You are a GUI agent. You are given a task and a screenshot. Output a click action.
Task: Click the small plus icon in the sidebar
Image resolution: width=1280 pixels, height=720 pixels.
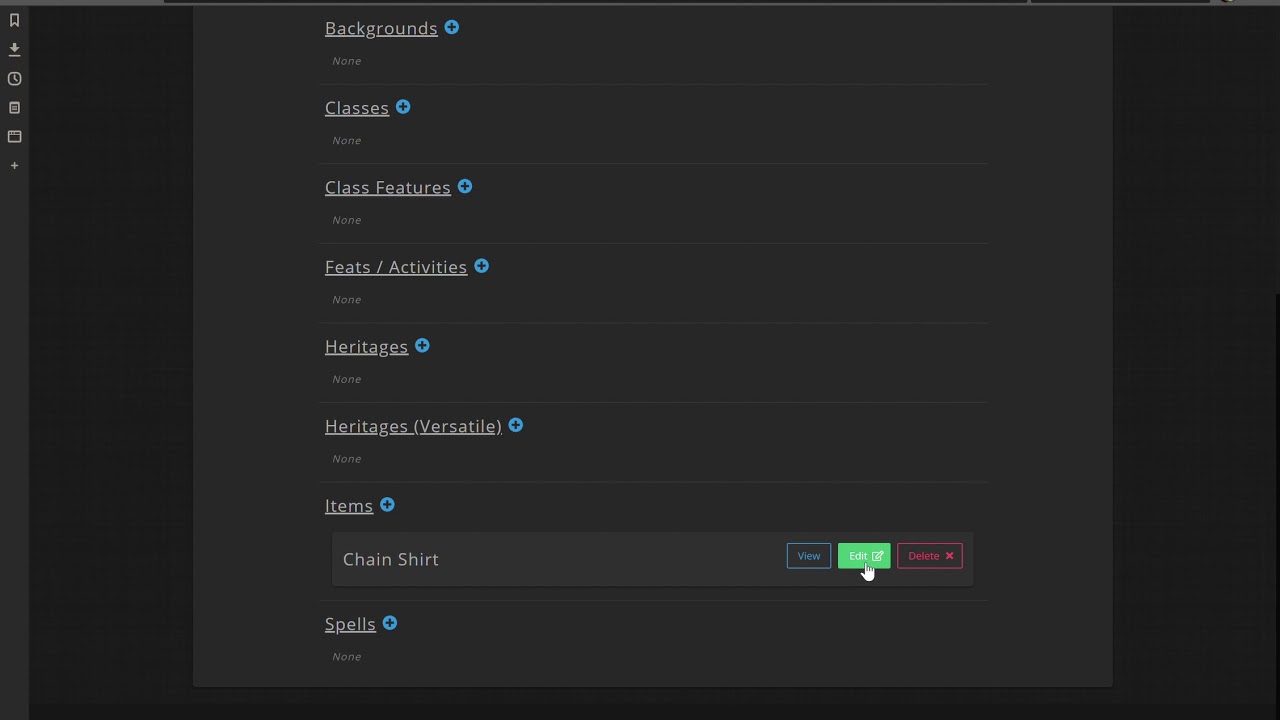click(14, 165)
